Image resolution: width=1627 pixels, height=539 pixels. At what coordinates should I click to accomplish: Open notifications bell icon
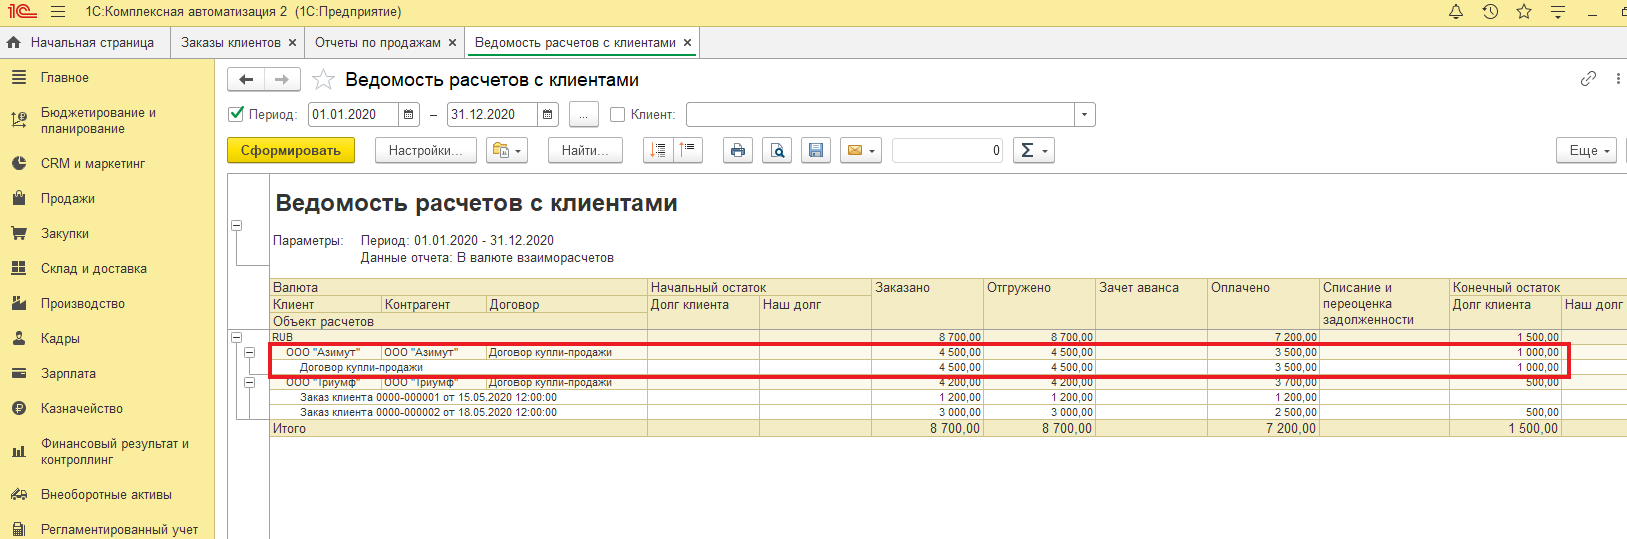coord(1456,12)
